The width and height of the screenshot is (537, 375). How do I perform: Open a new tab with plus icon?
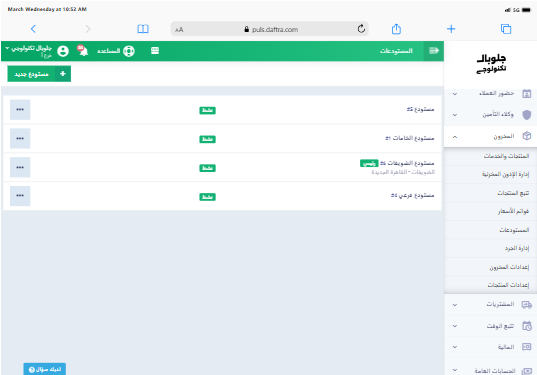tap(451, 29)
